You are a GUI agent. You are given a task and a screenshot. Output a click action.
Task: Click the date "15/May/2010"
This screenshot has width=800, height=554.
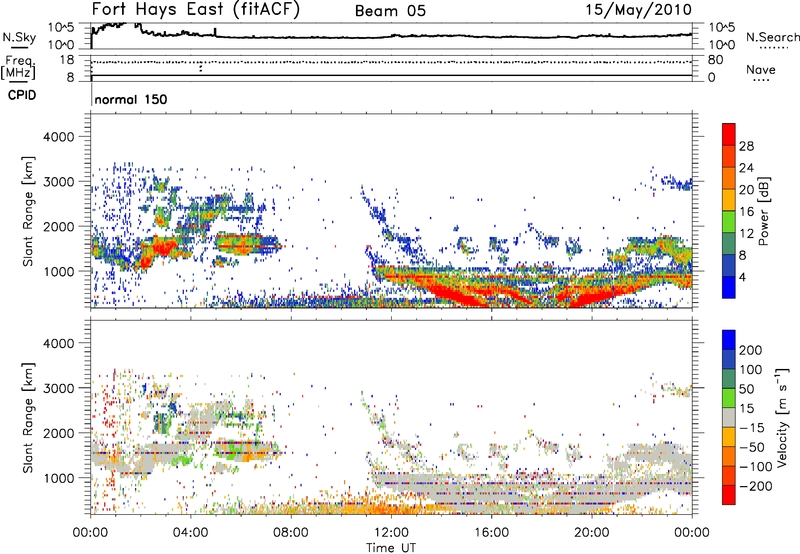pyautogui.click(x=638, y=10)
